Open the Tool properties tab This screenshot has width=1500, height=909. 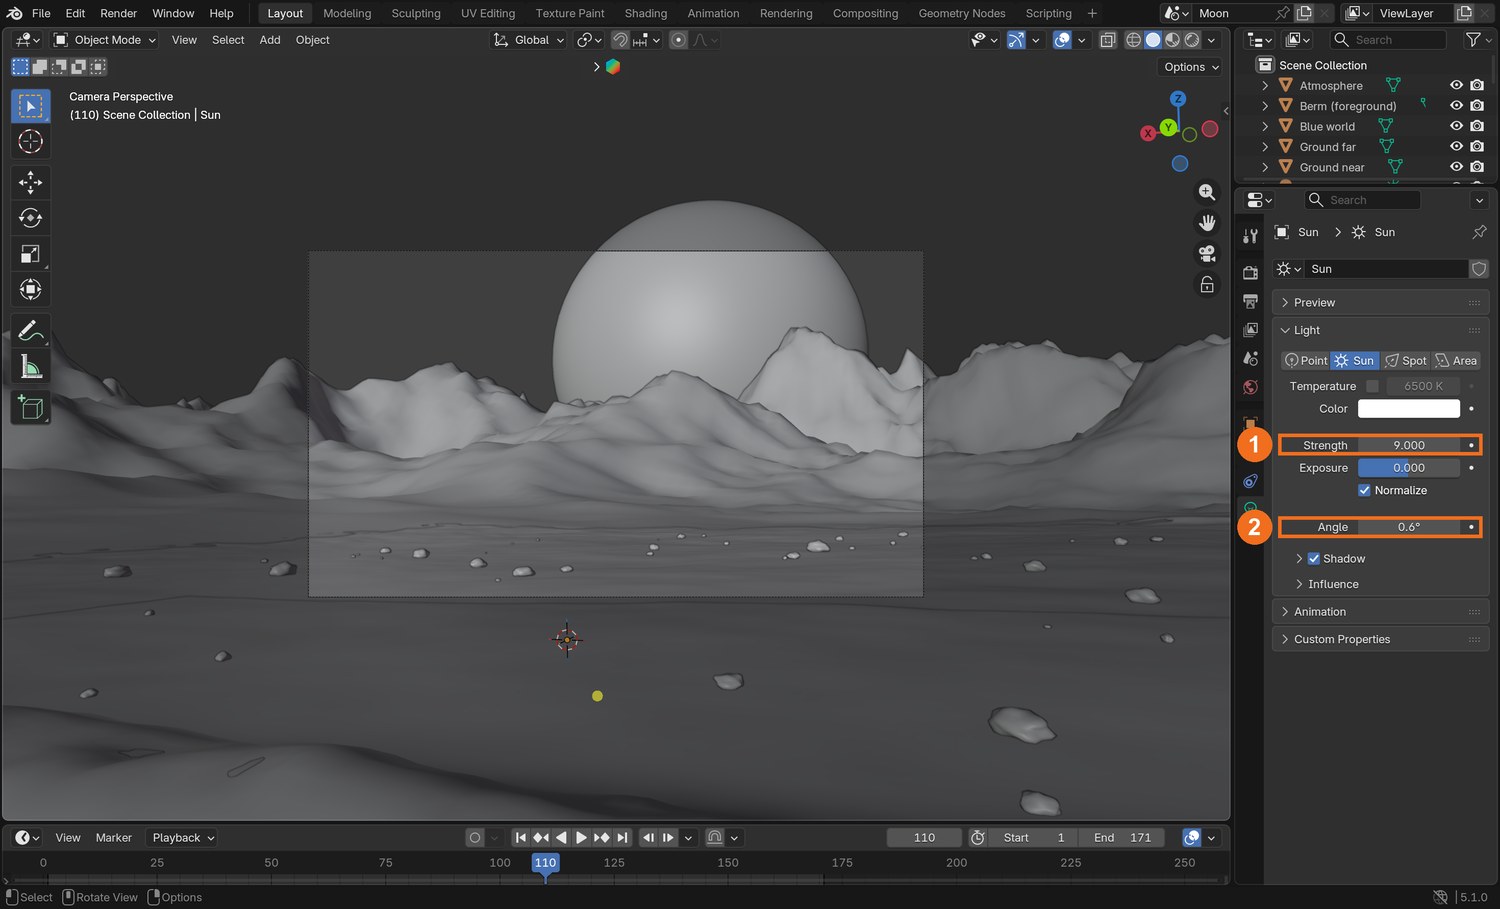tap(1250, 236)
